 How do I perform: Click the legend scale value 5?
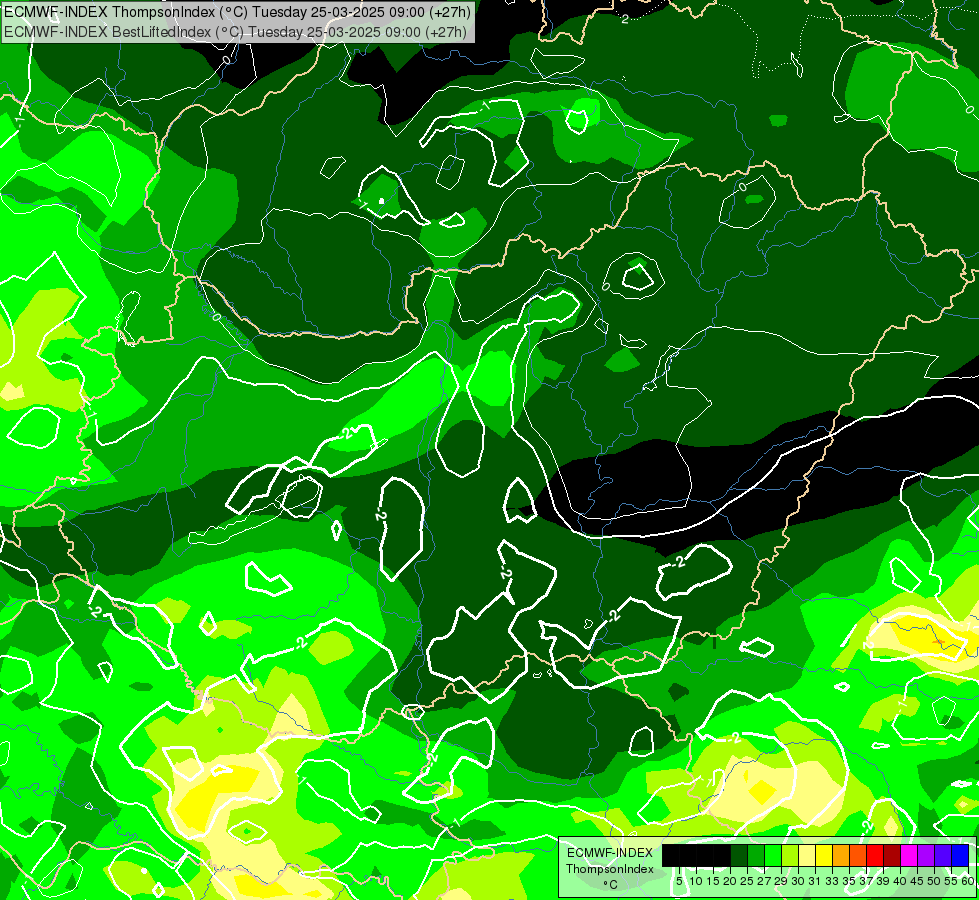coord(679,881)
